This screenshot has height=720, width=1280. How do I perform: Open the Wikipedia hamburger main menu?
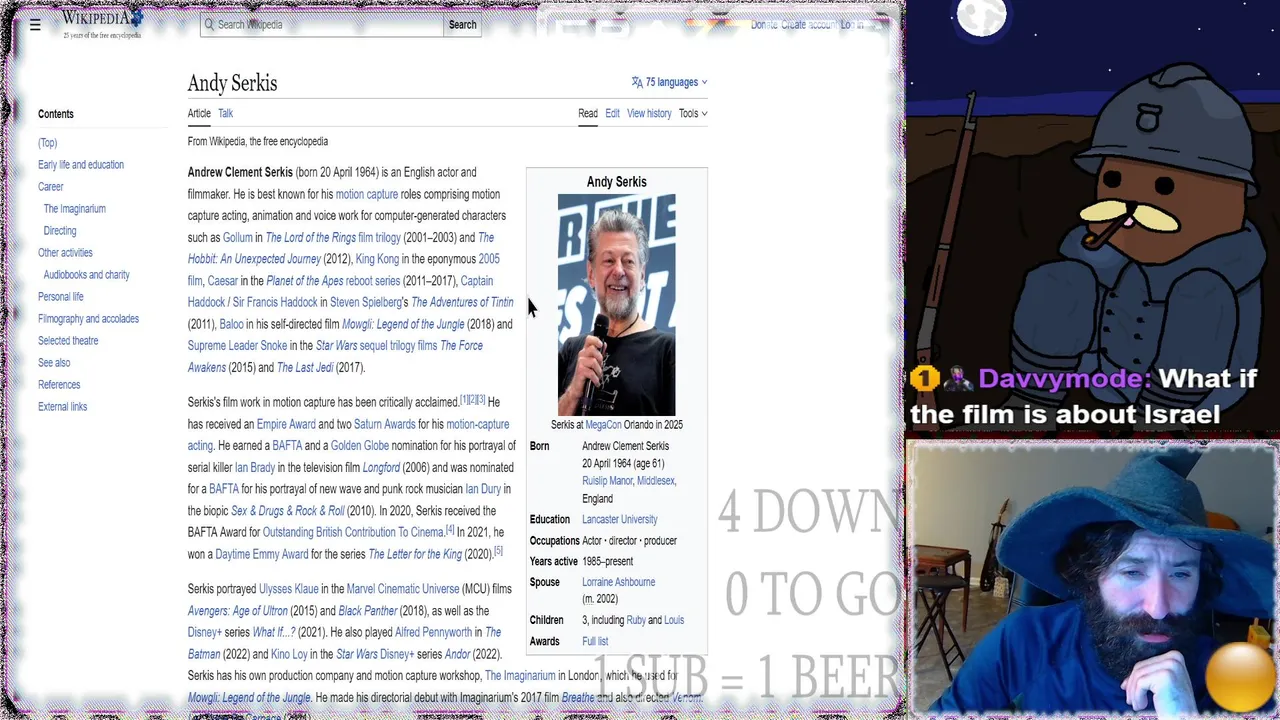[x=35, y=25]
